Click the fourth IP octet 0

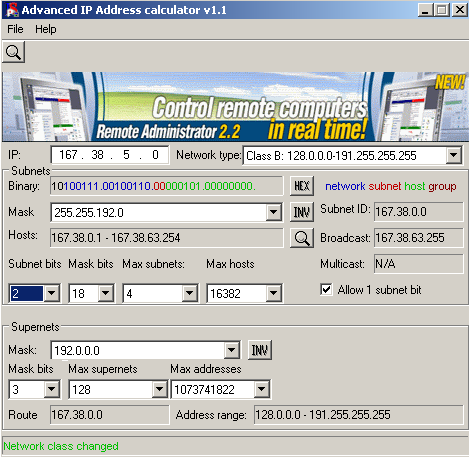point(155,155)
